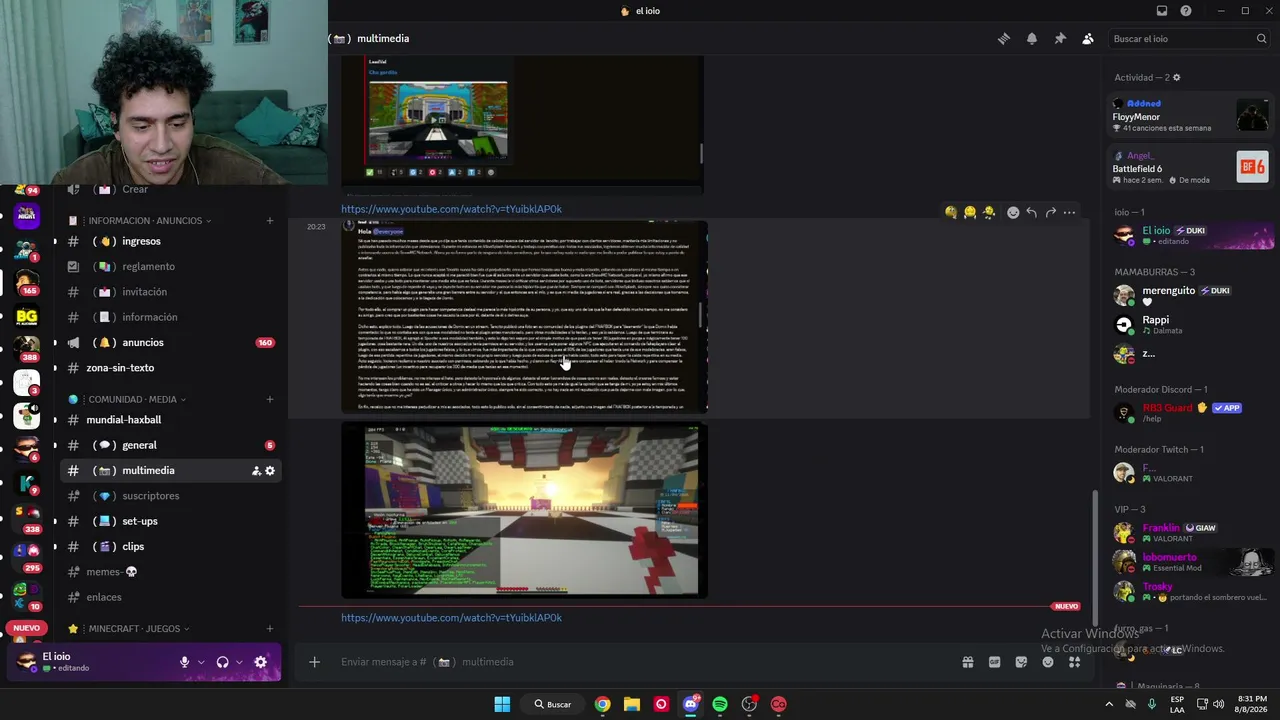Forward the hovered message
The image size is (1280, 720).
point(1050,212)
